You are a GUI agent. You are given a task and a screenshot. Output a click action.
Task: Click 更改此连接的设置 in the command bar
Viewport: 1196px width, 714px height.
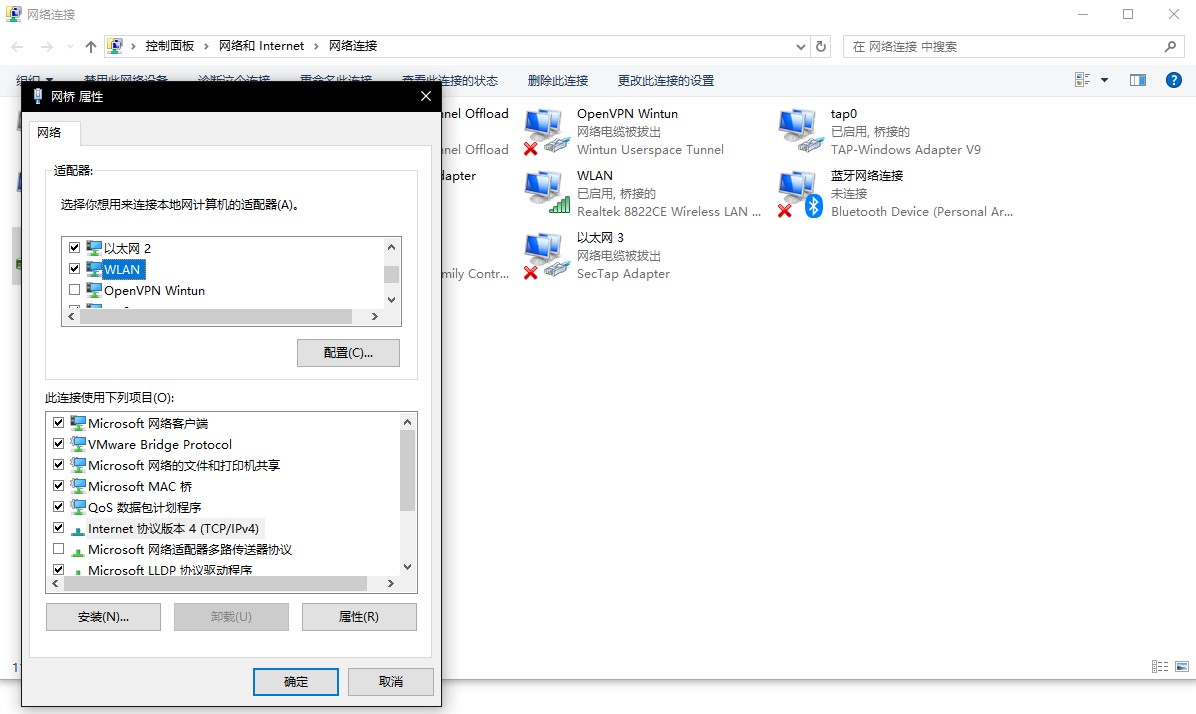pos(665,80)
